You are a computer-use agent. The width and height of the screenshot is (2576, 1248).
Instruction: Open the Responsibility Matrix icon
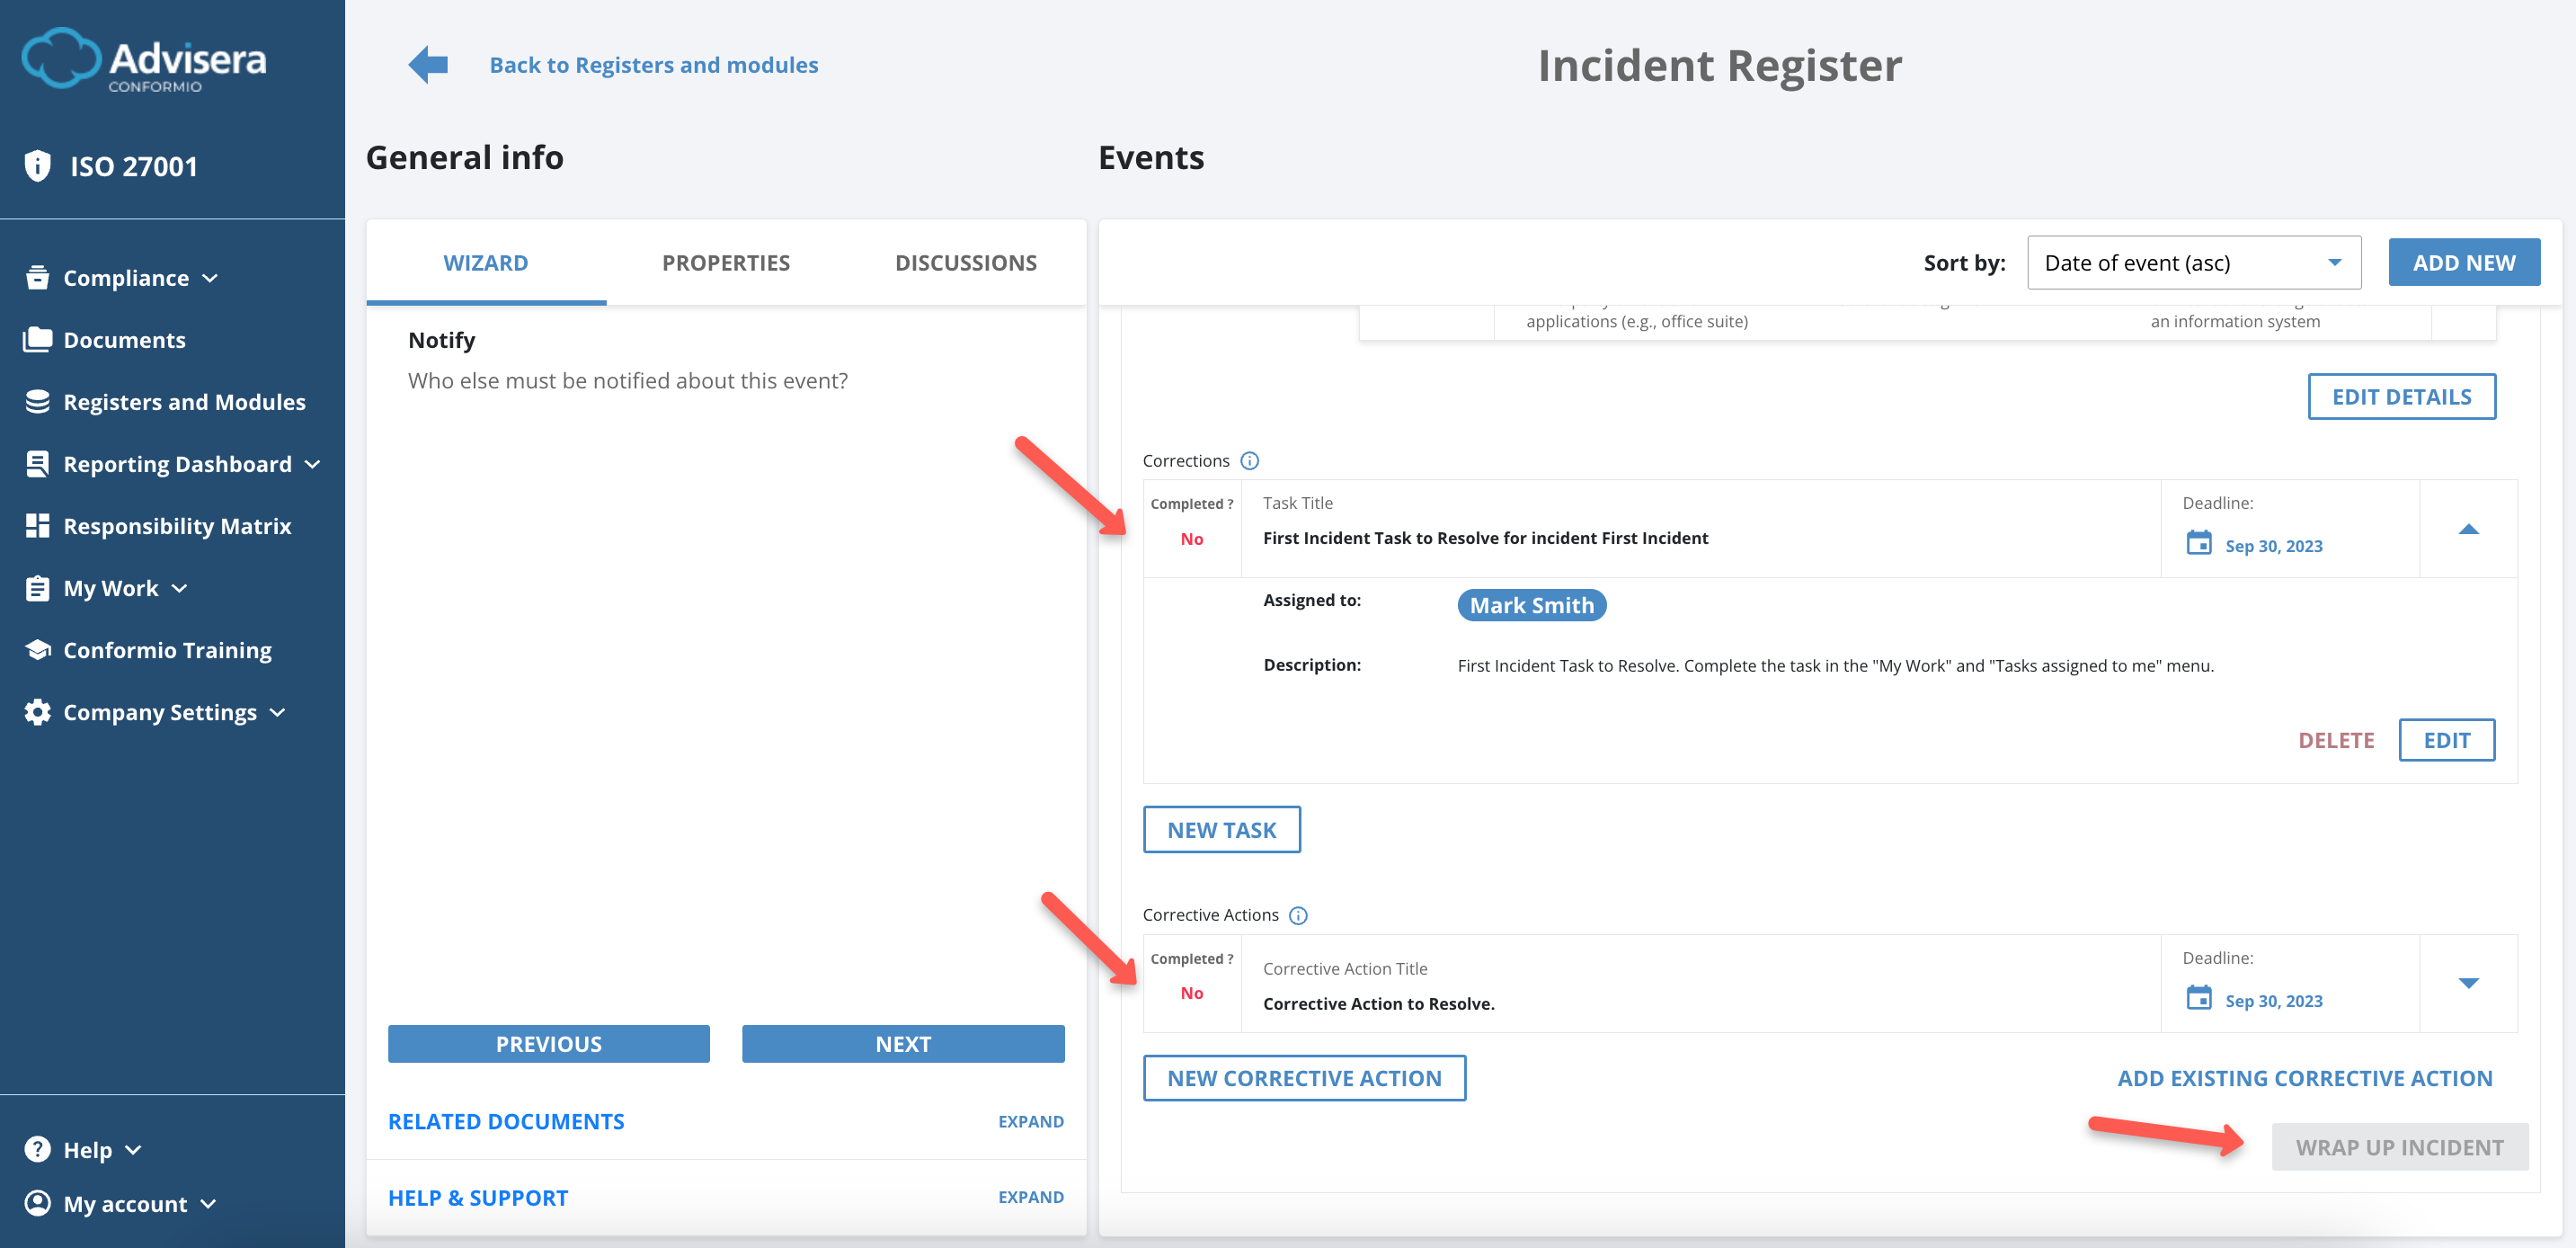click(x=37, y=525)
